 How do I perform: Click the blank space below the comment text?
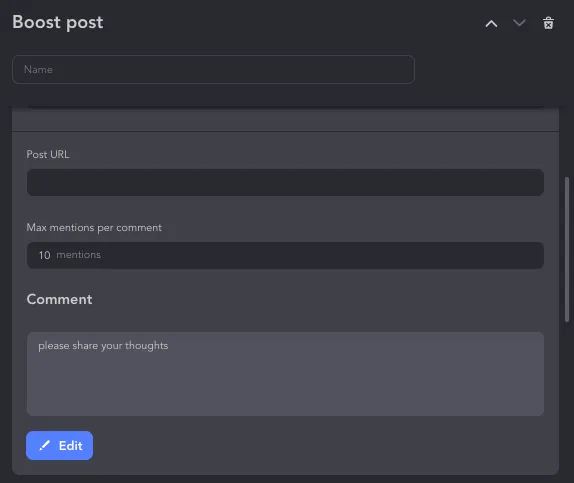tap(285, 384)
